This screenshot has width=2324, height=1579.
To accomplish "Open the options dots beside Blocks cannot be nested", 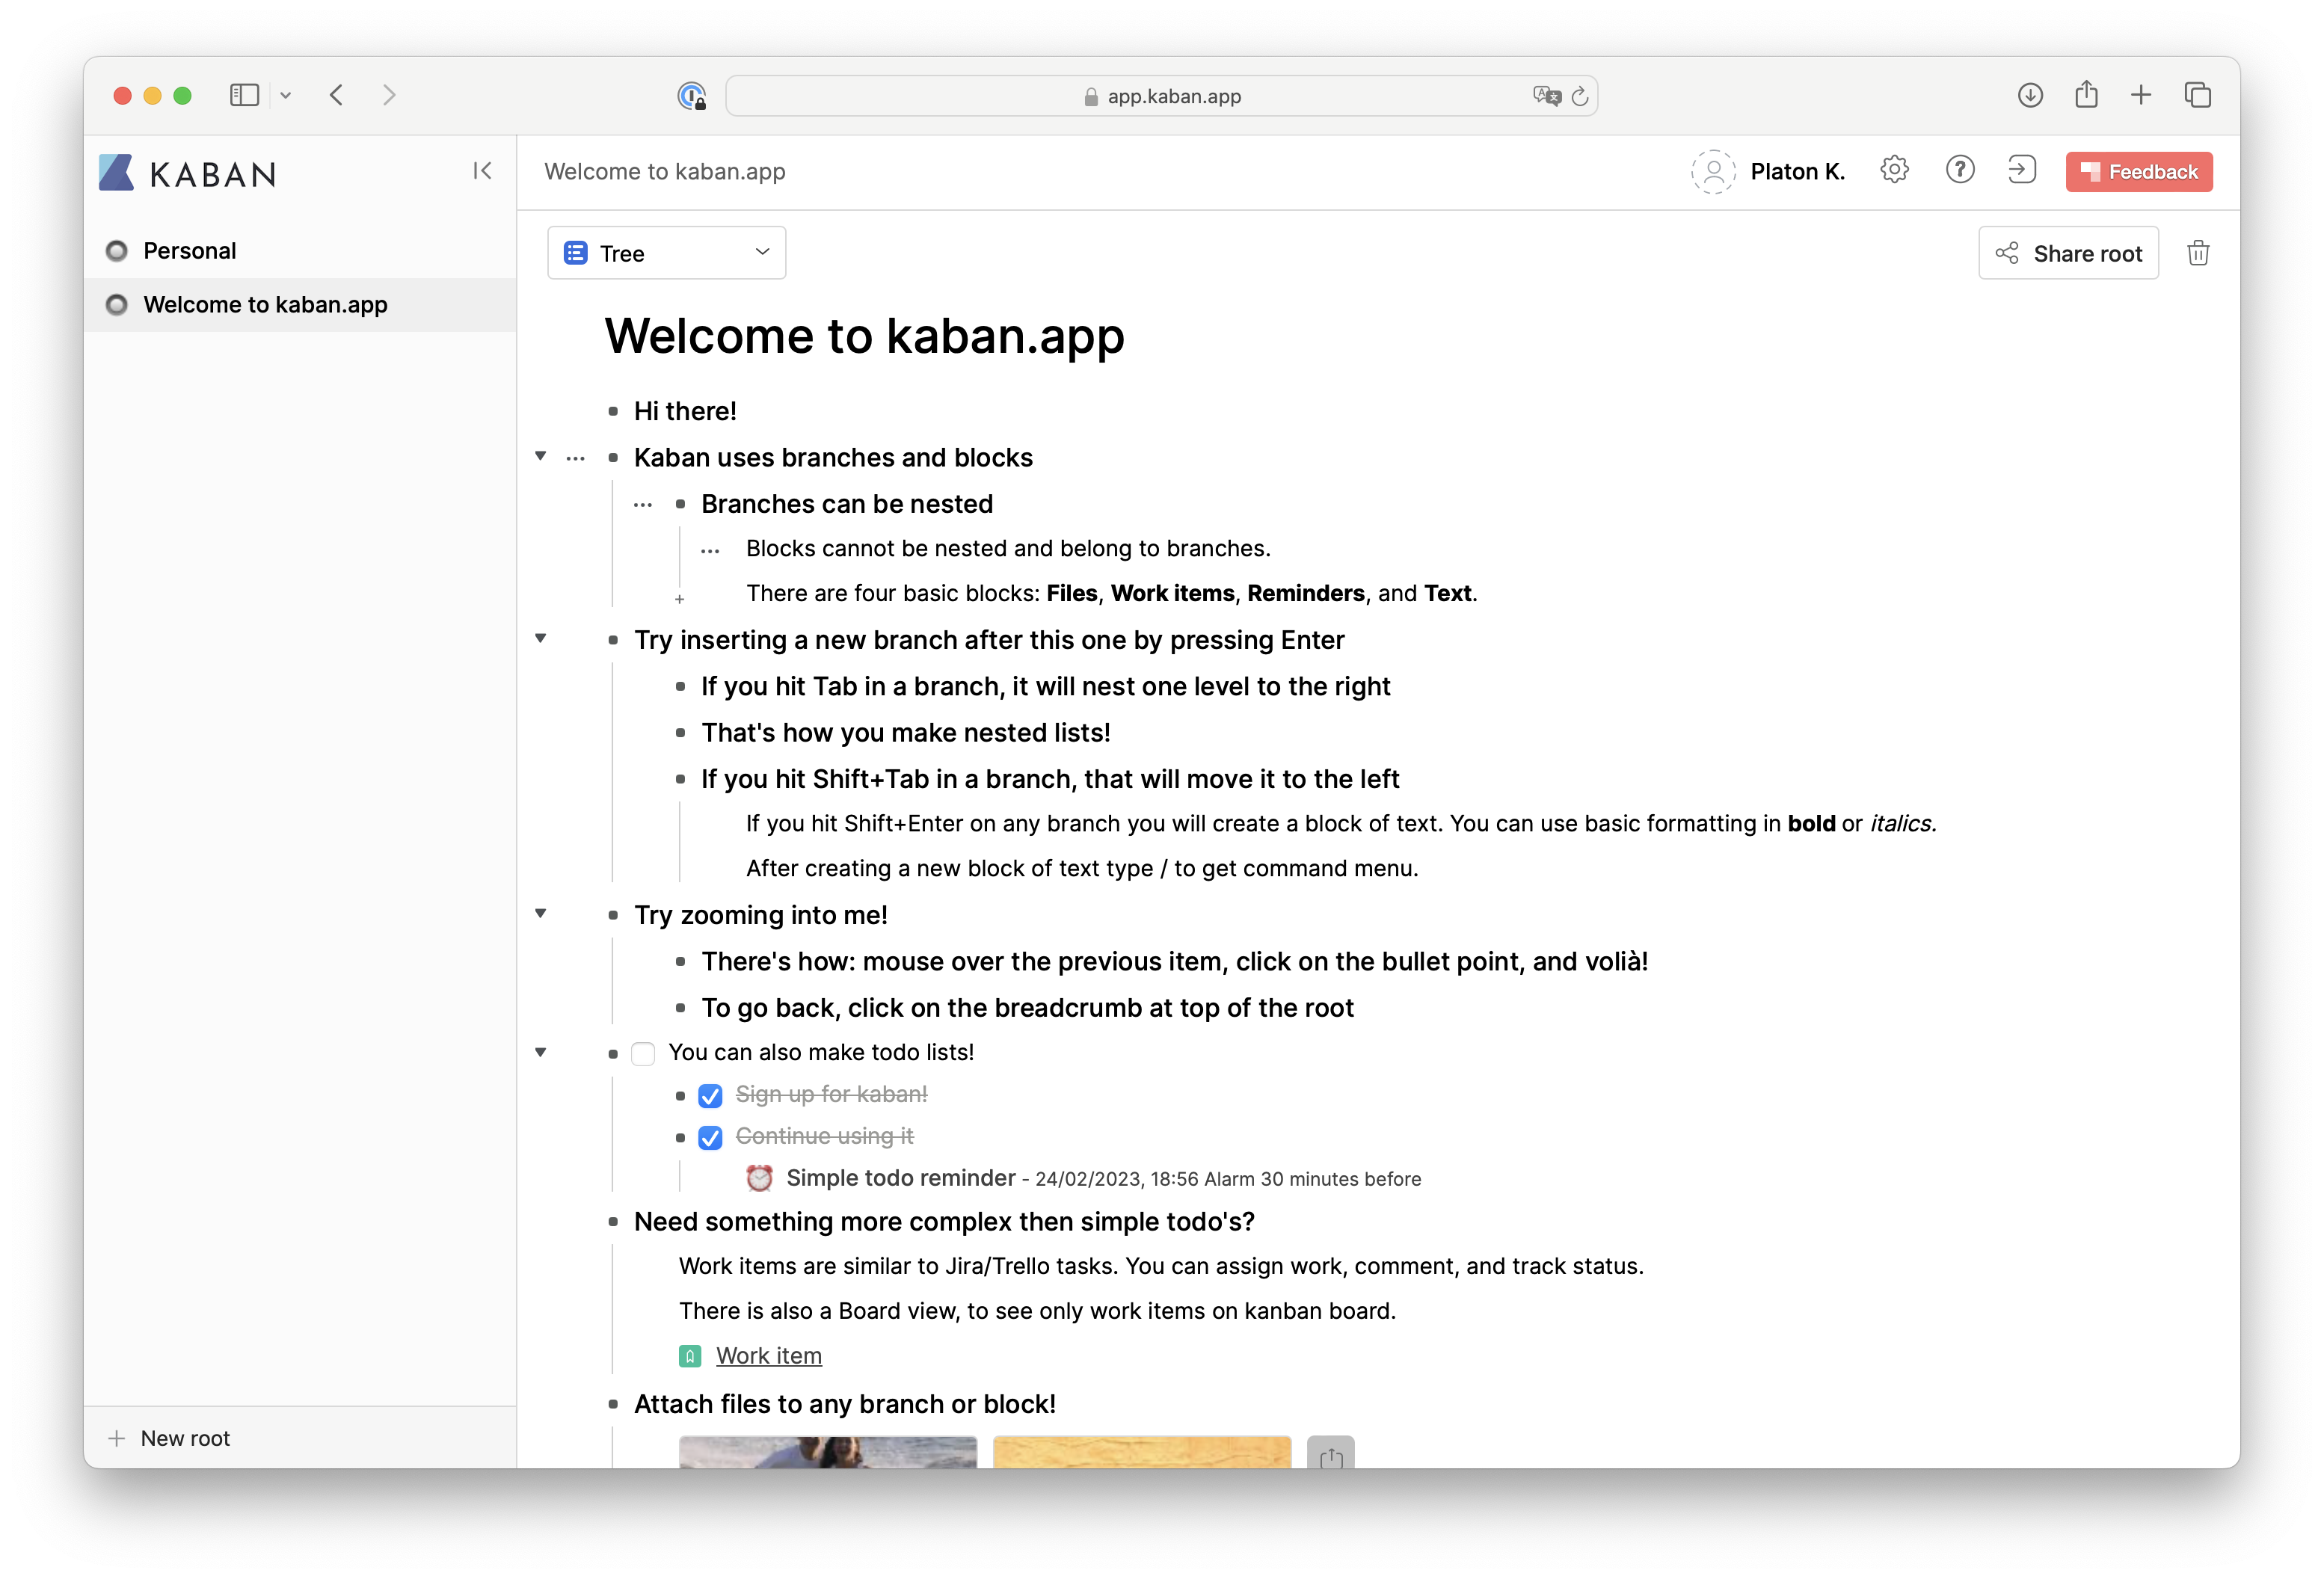I will pyautogui.click(x=710, y=551).
